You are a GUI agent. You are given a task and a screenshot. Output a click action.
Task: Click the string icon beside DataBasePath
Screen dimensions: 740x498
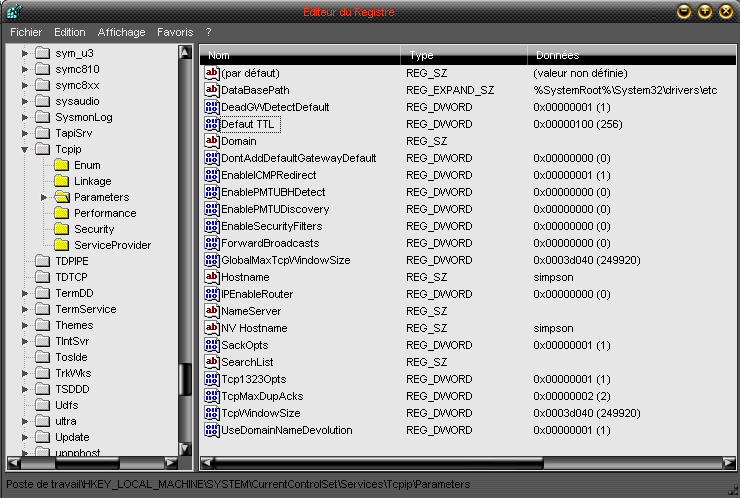click(x=211, y=90)
